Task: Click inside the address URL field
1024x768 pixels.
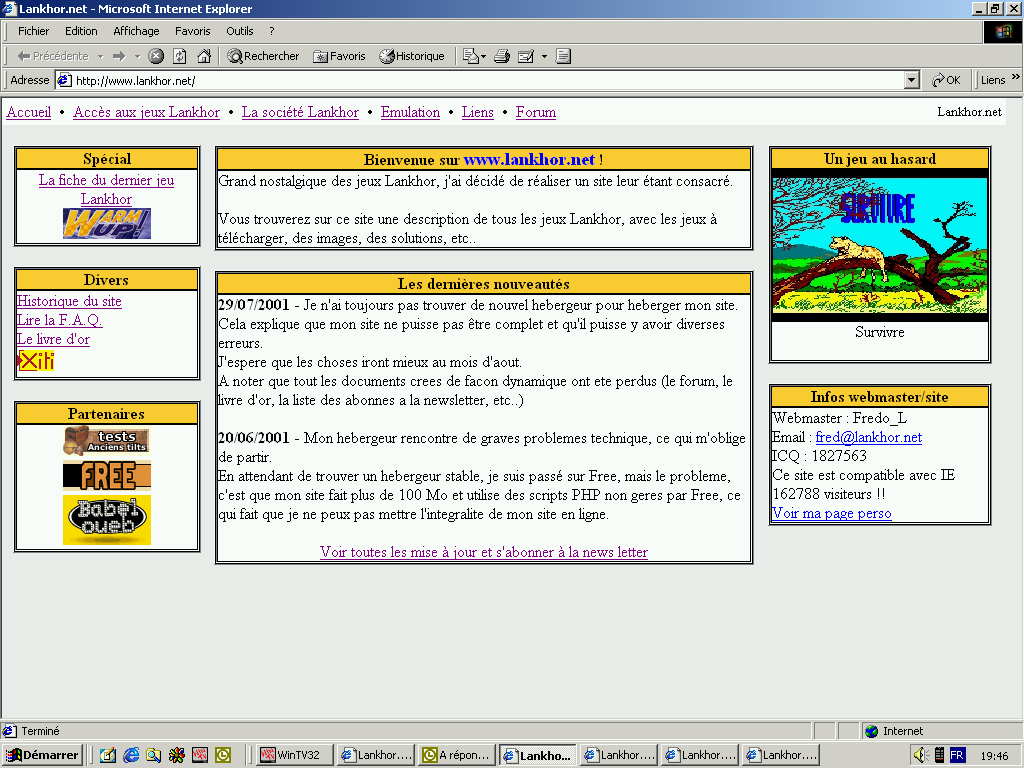Action: pos(487,80)
